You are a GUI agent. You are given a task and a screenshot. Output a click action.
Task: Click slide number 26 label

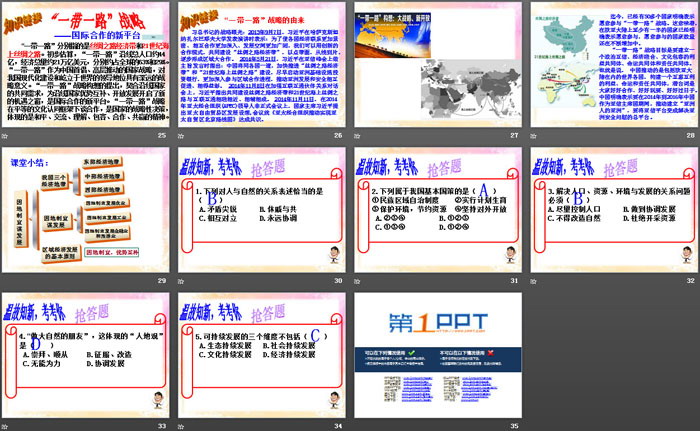(x=338, y=135)
